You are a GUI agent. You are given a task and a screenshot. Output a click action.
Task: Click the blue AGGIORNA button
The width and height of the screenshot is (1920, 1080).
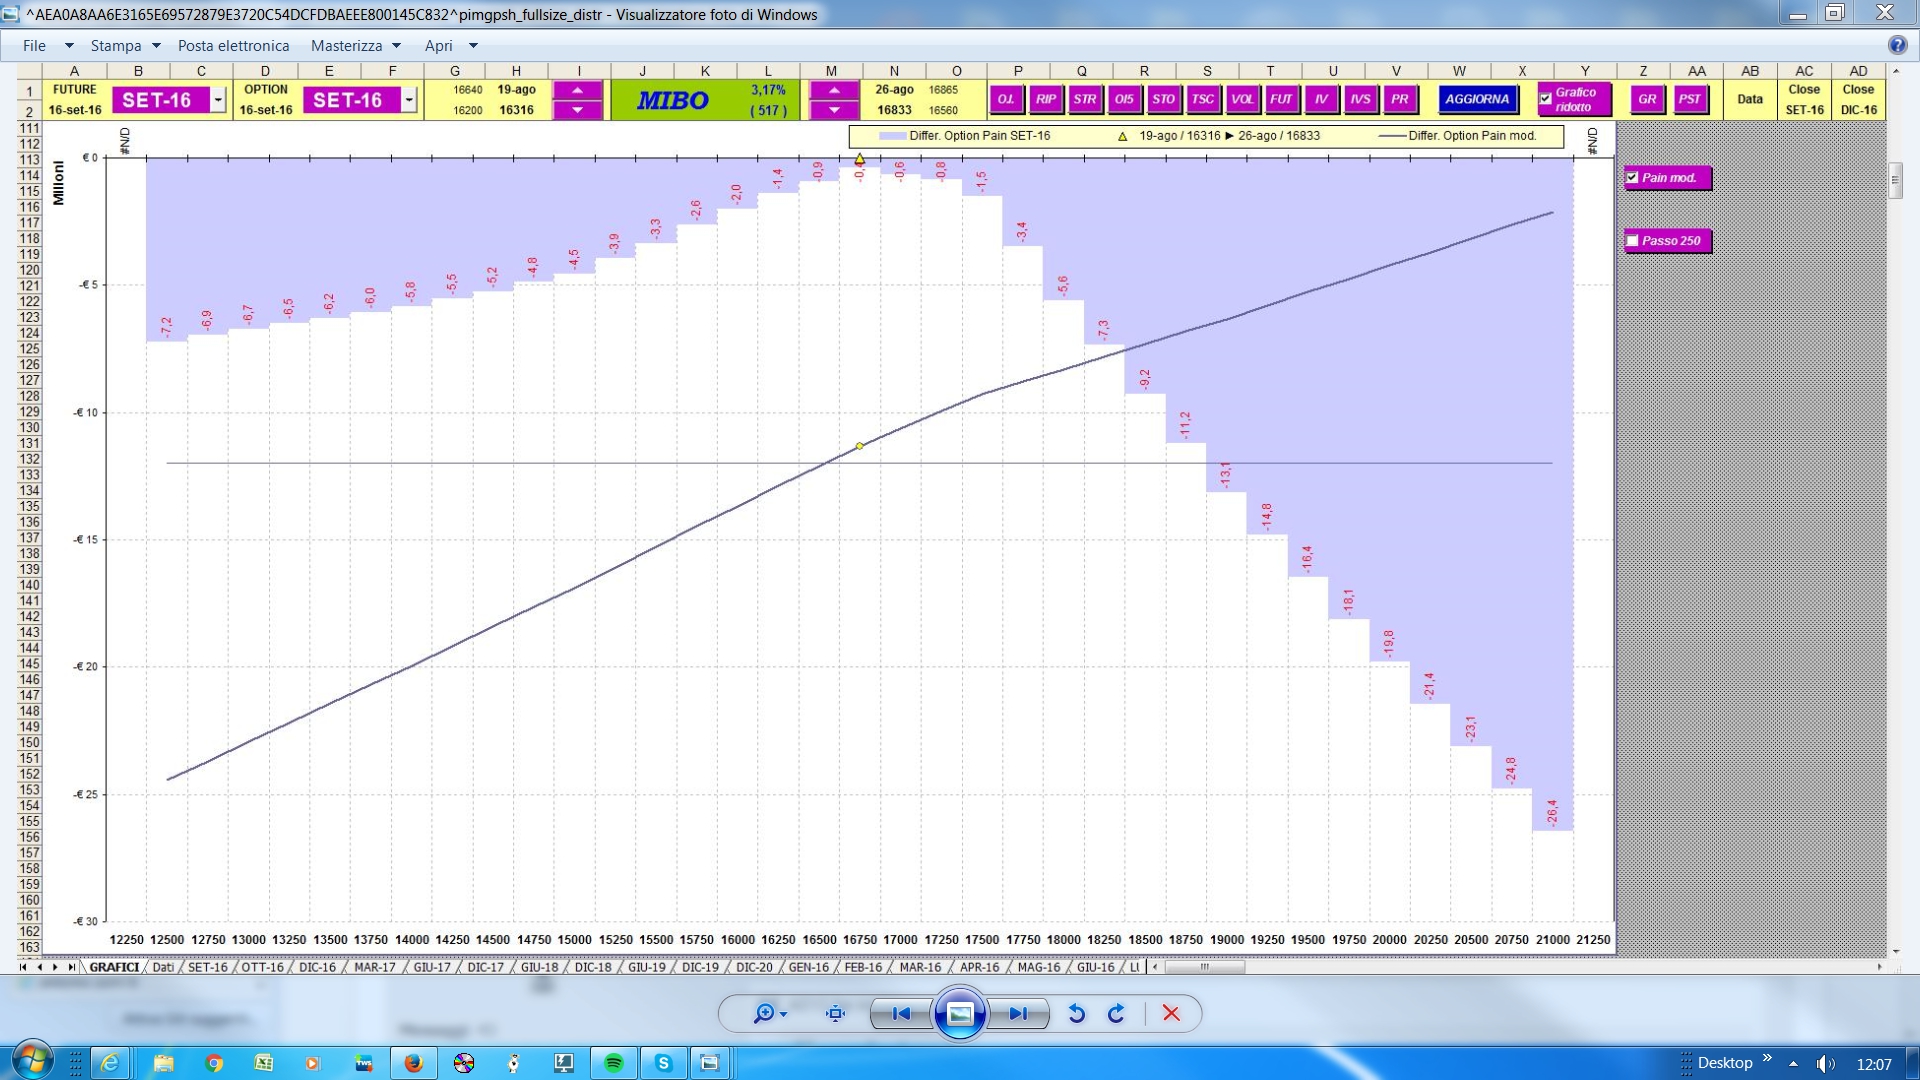coord(1477,99)
